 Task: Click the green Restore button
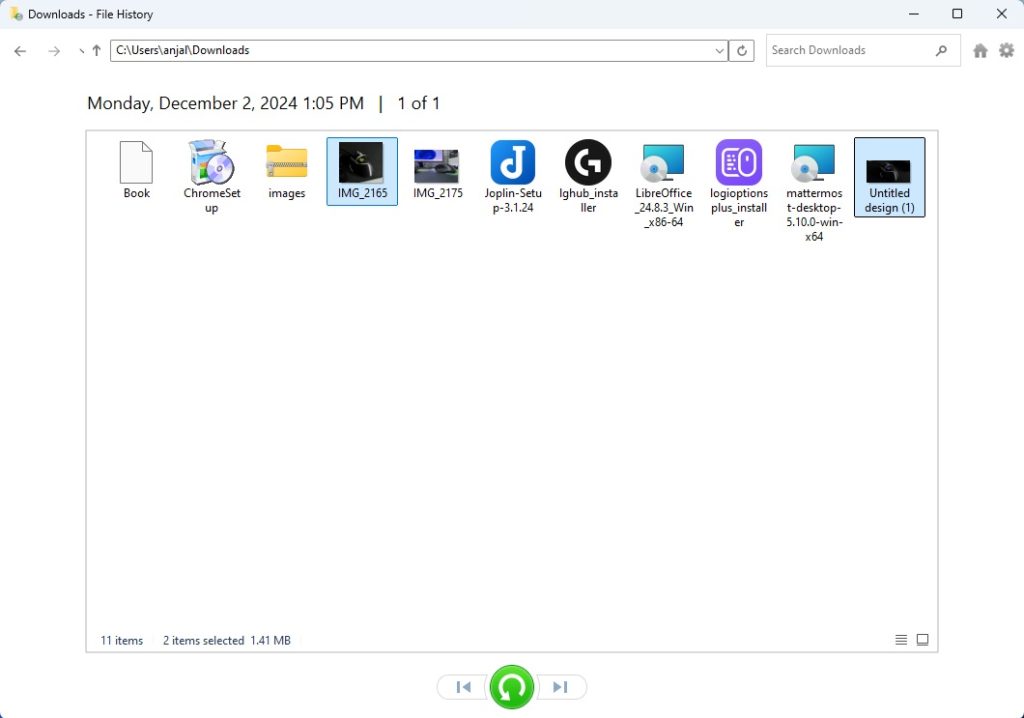(x=511, y=687)
